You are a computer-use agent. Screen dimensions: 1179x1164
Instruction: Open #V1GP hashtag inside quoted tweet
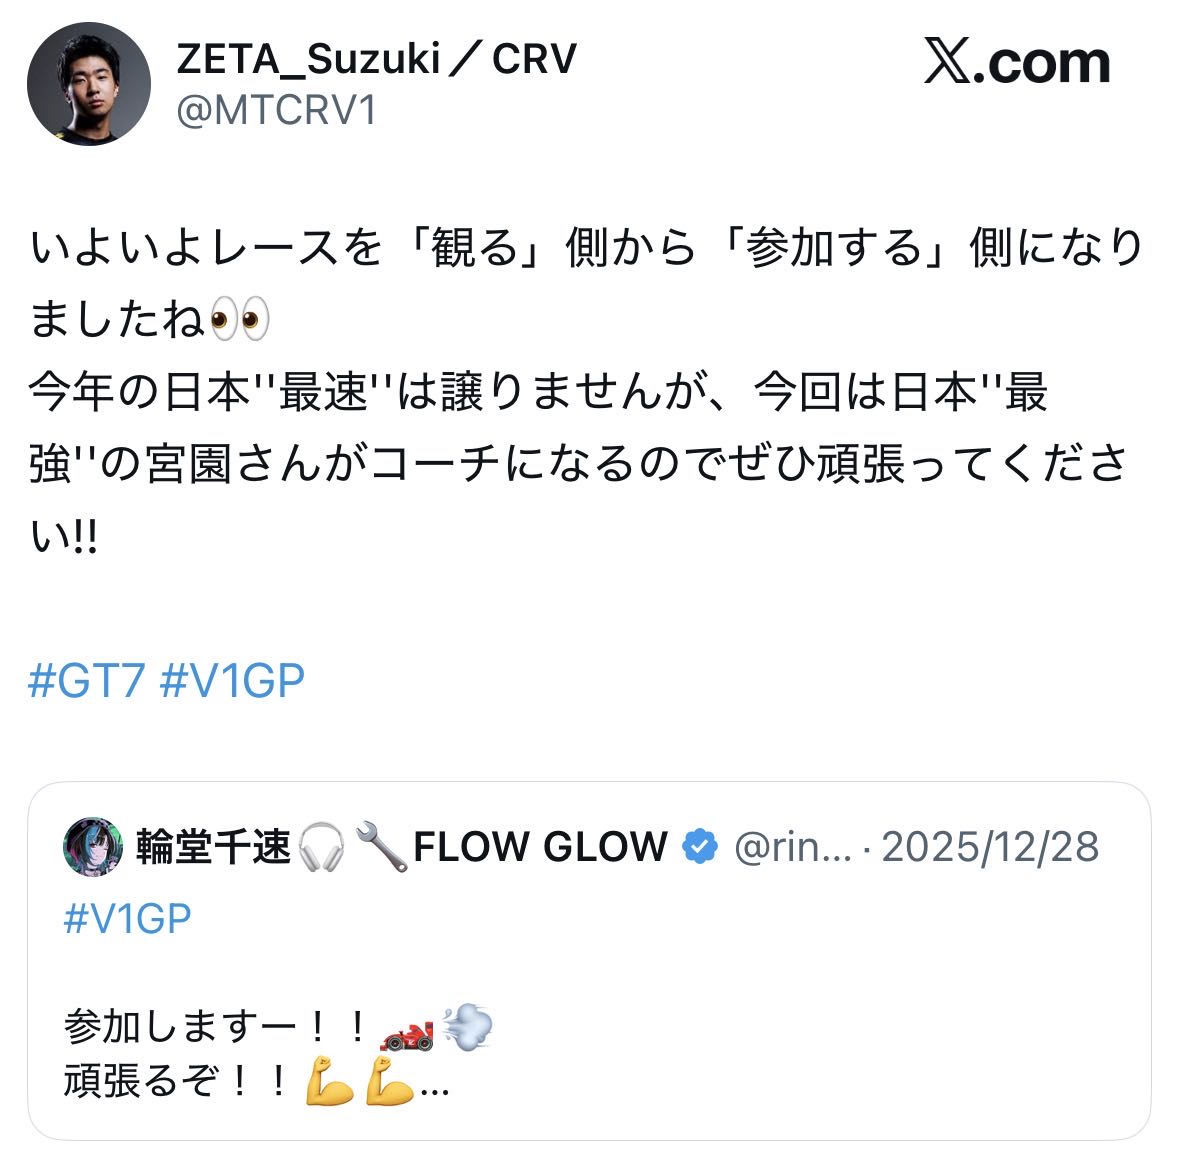click(128, 918)
